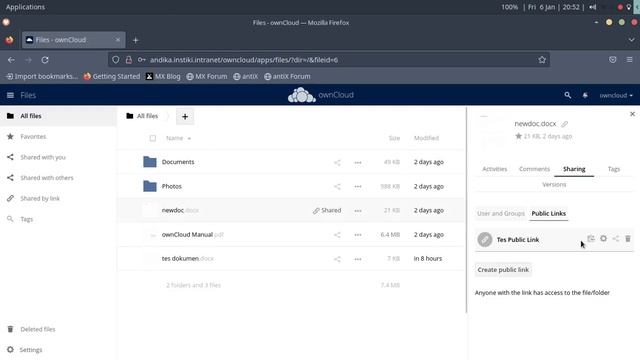The height and width of the screenshot is (360, 640).
Task: Share tes dokumen.docx via share icon
Action: point(337,259)
